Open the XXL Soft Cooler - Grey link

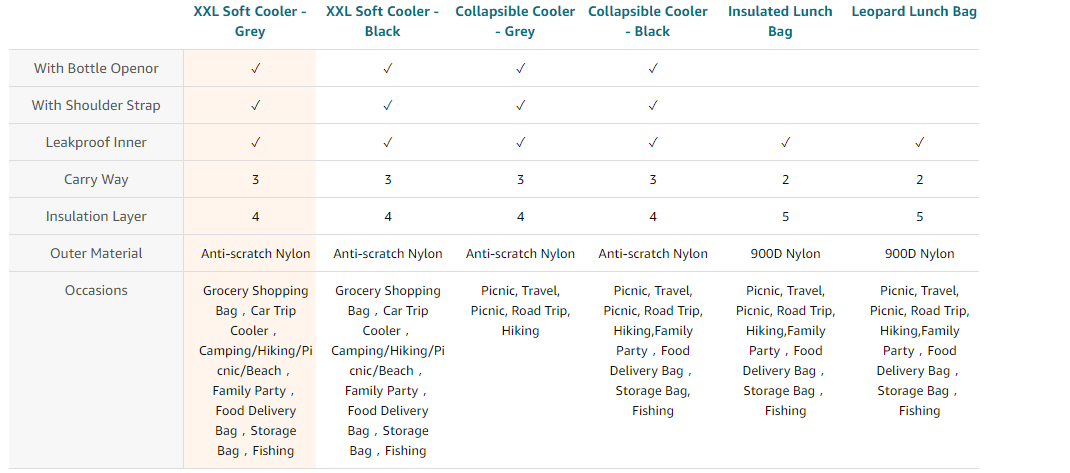pyautogui.click(x=250, y=21)
